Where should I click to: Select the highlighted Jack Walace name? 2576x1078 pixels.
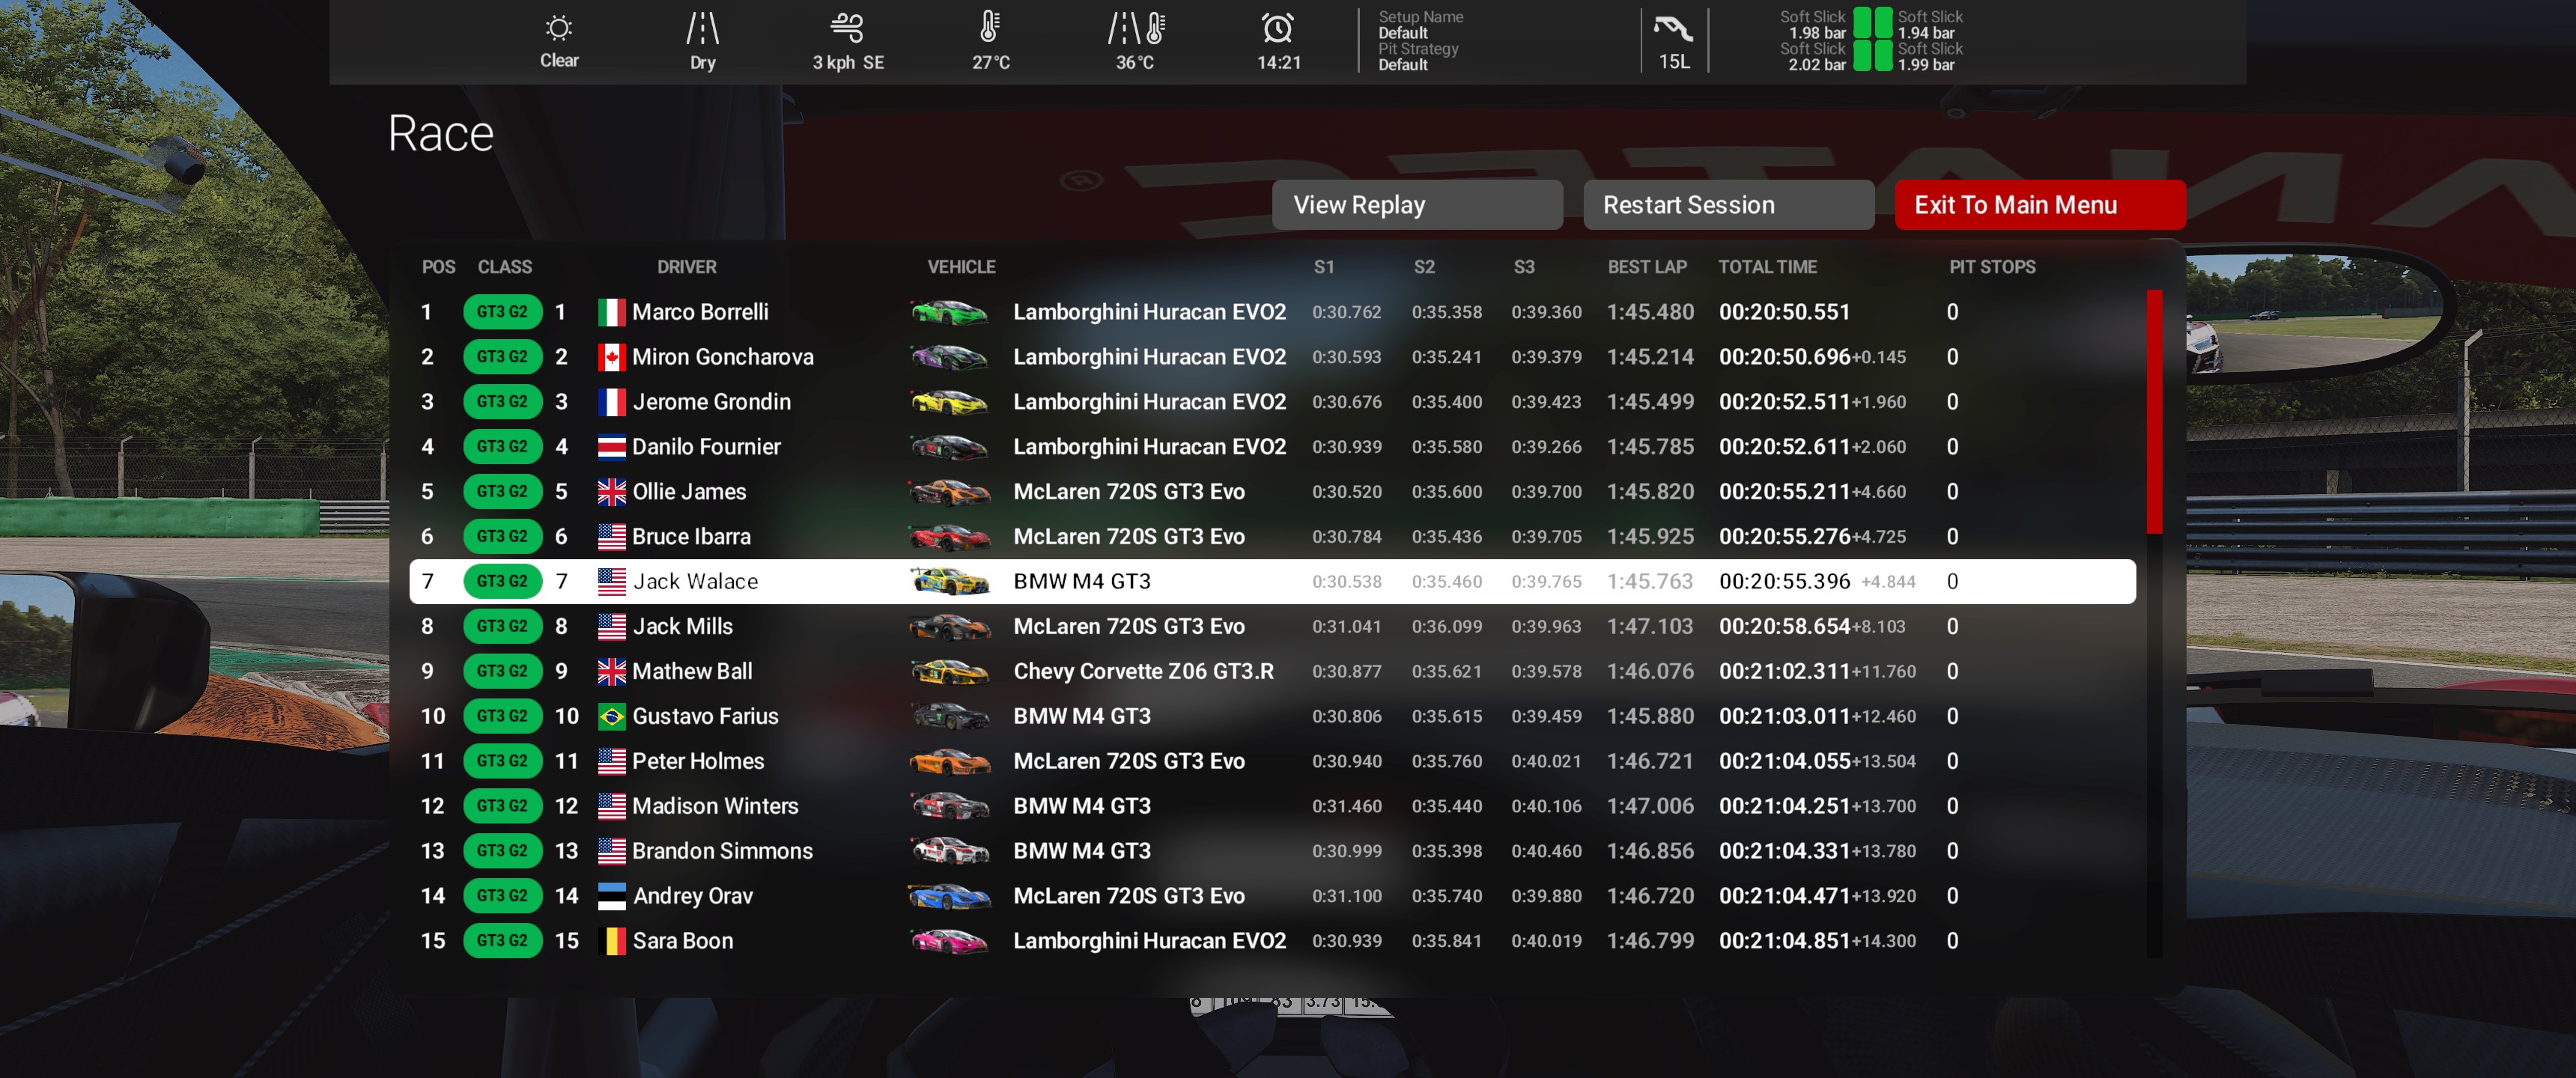coord(695,582)
